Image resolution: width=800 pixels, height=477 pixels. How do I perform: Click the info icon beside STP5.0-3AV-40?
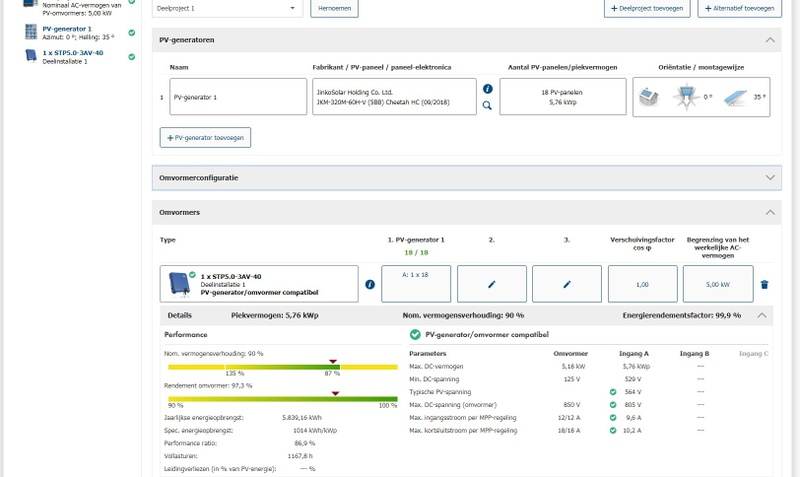pos(369,284)
